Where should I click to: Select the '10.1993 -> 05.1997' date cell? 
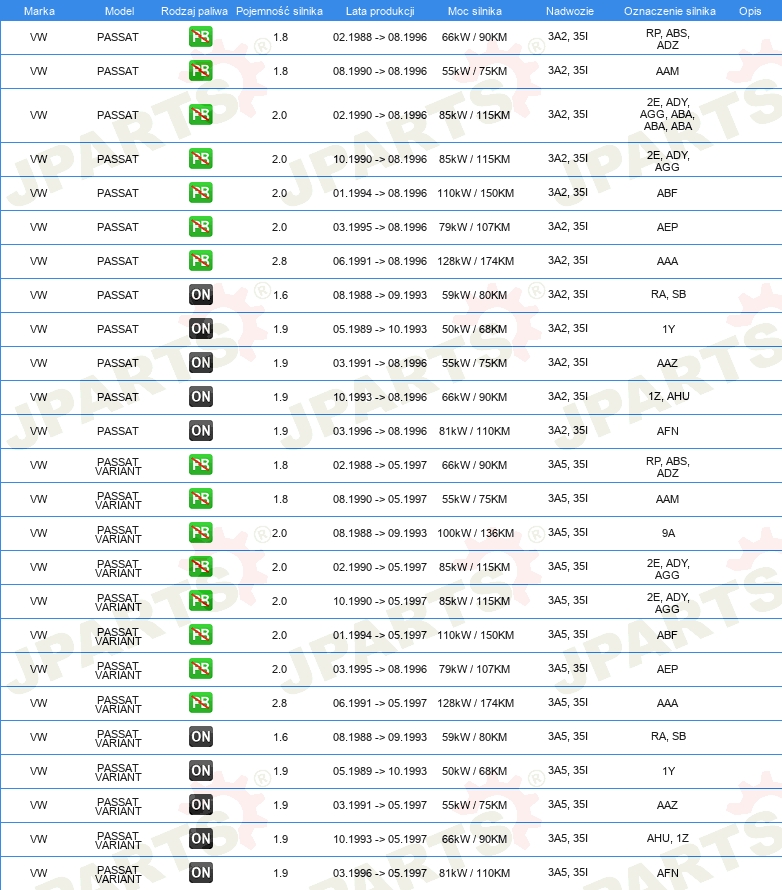(380, 839)
